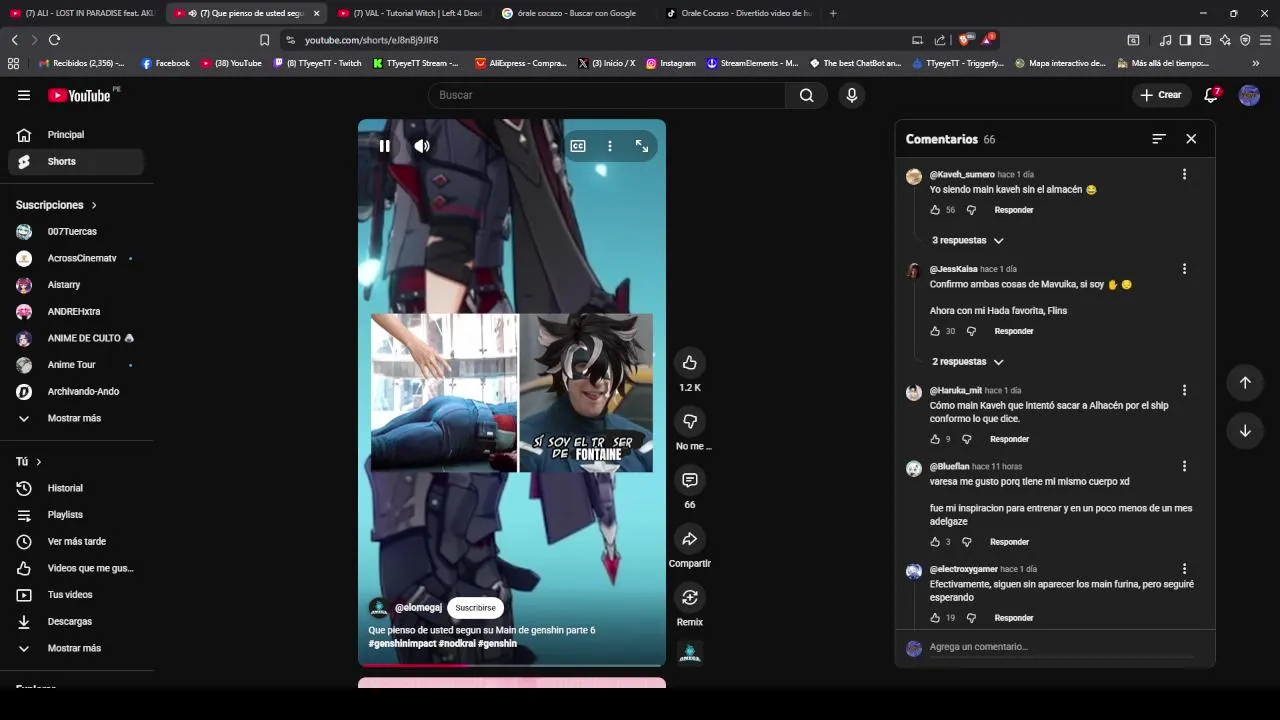Click the YouTube search box
This screenshot has width=1280, height=720.
coord(607,95)
